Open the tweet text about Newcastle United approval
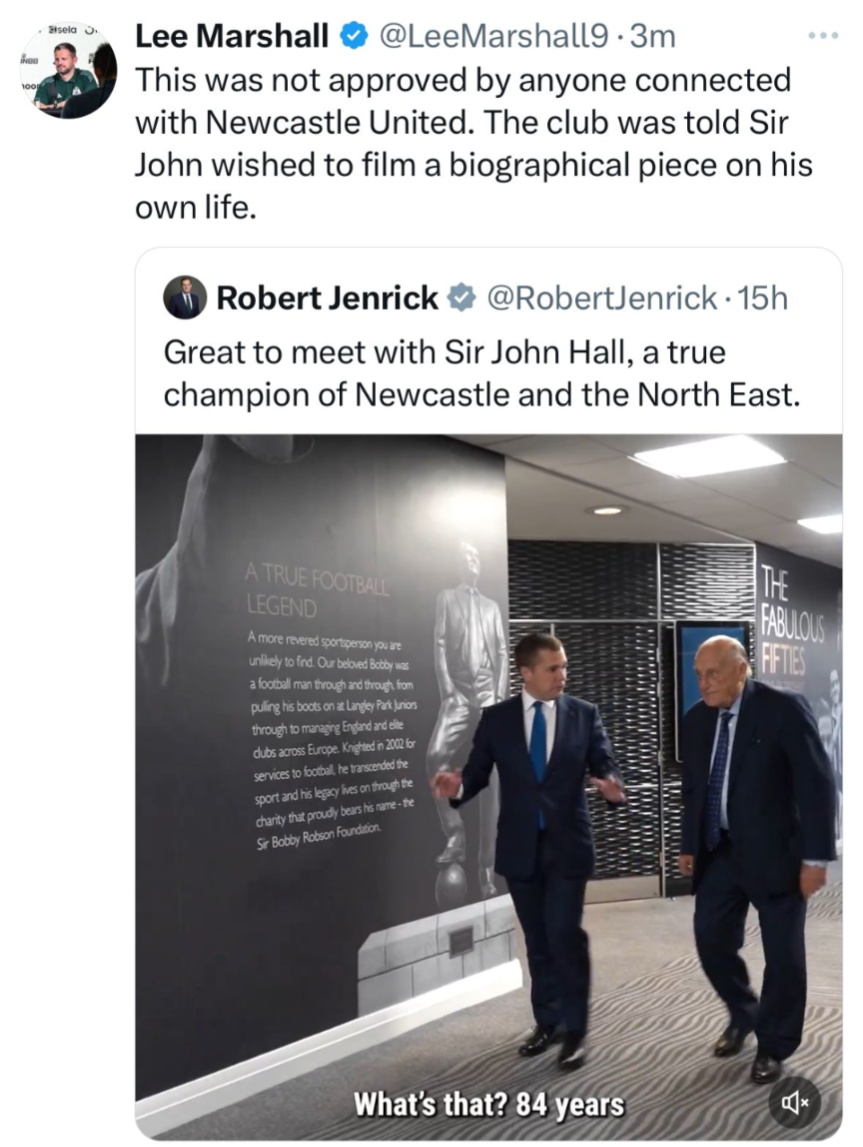 pos(474,143)
